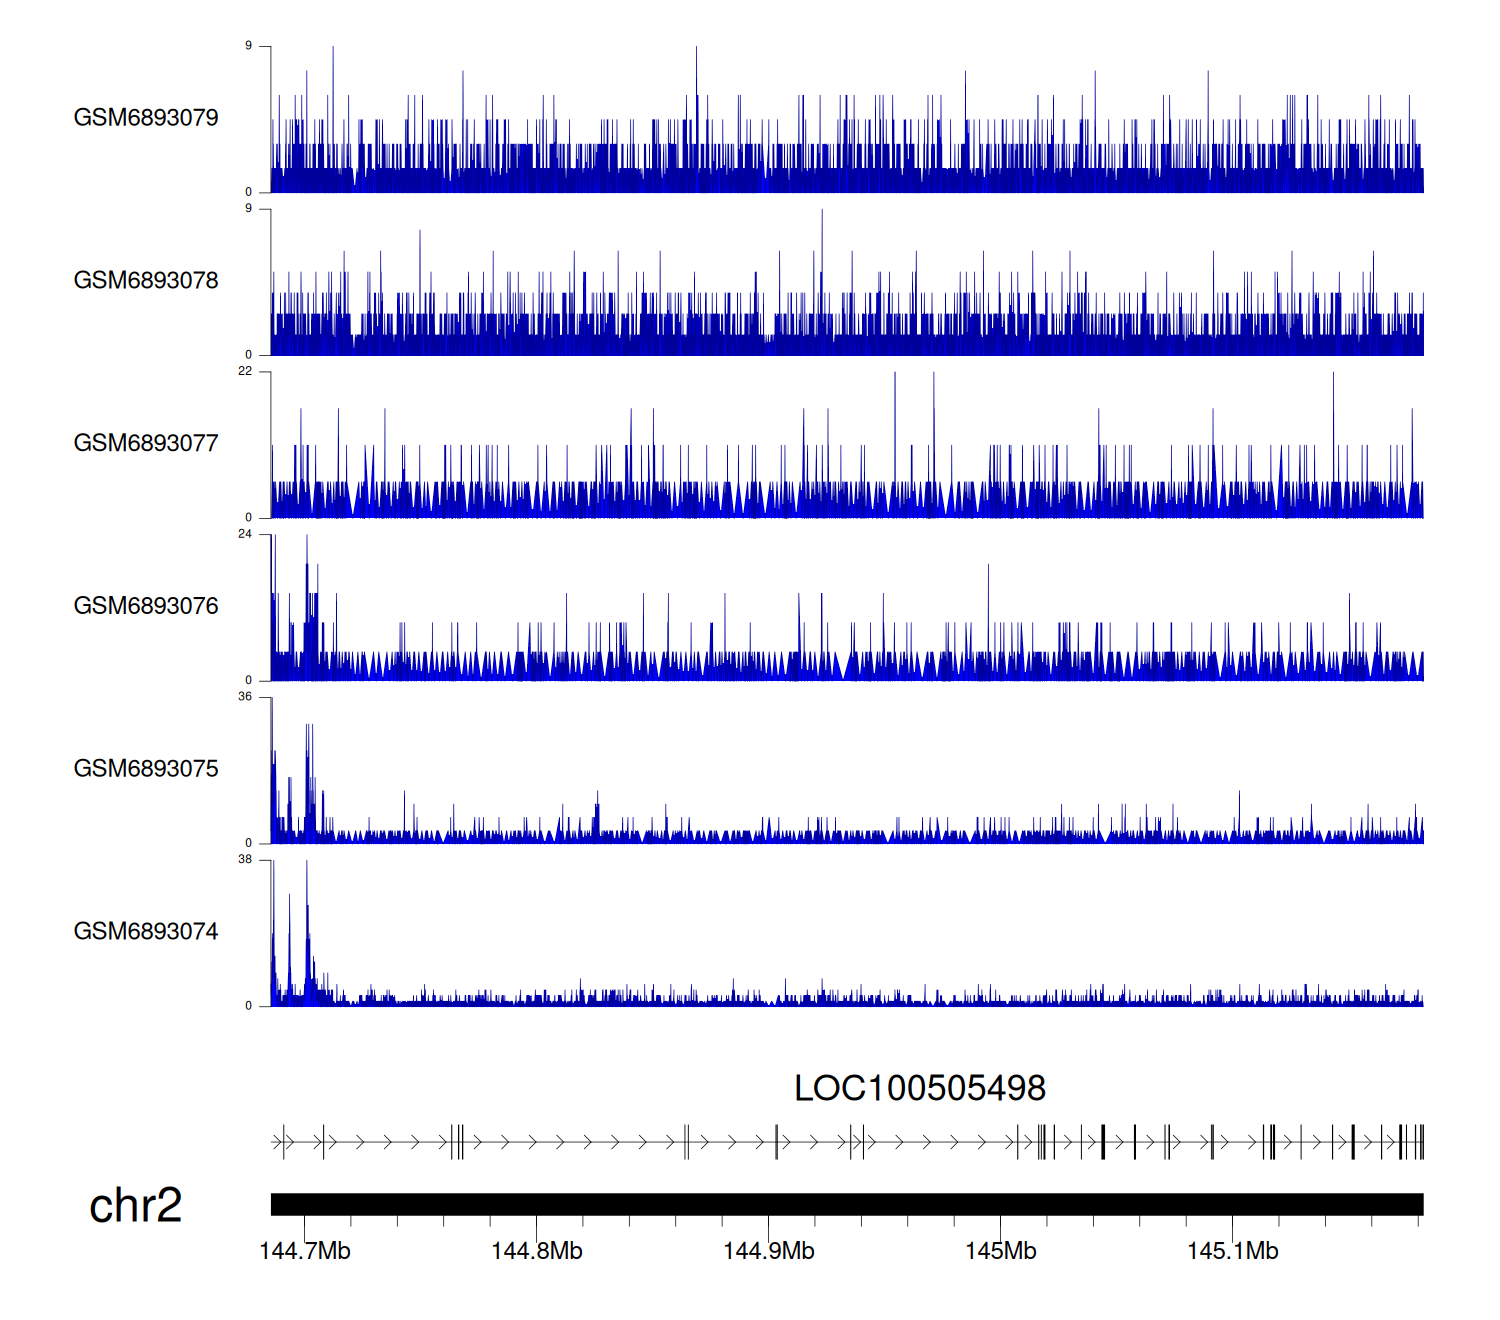
Task: Click the black chr2 ideogram bar
Action: (846, 1204)
